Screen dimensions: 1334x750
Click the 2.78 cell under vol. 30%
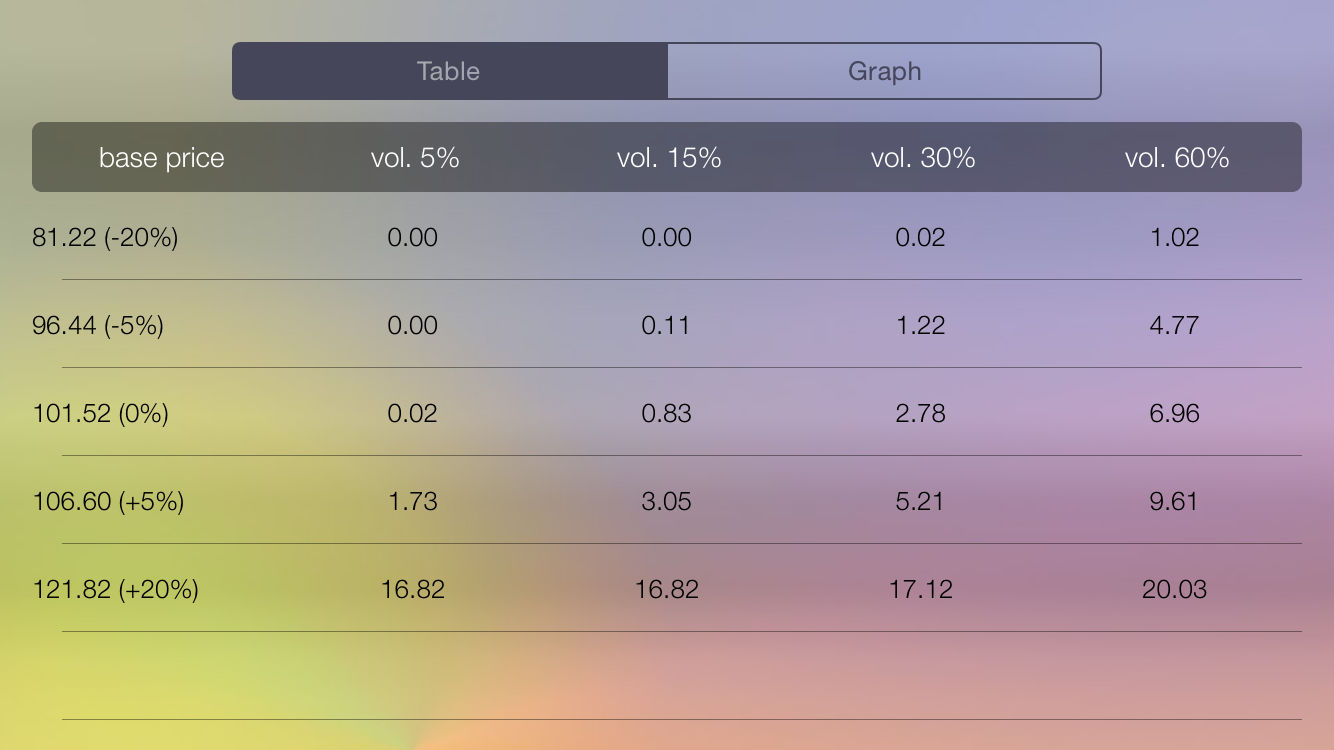point(921,413)
